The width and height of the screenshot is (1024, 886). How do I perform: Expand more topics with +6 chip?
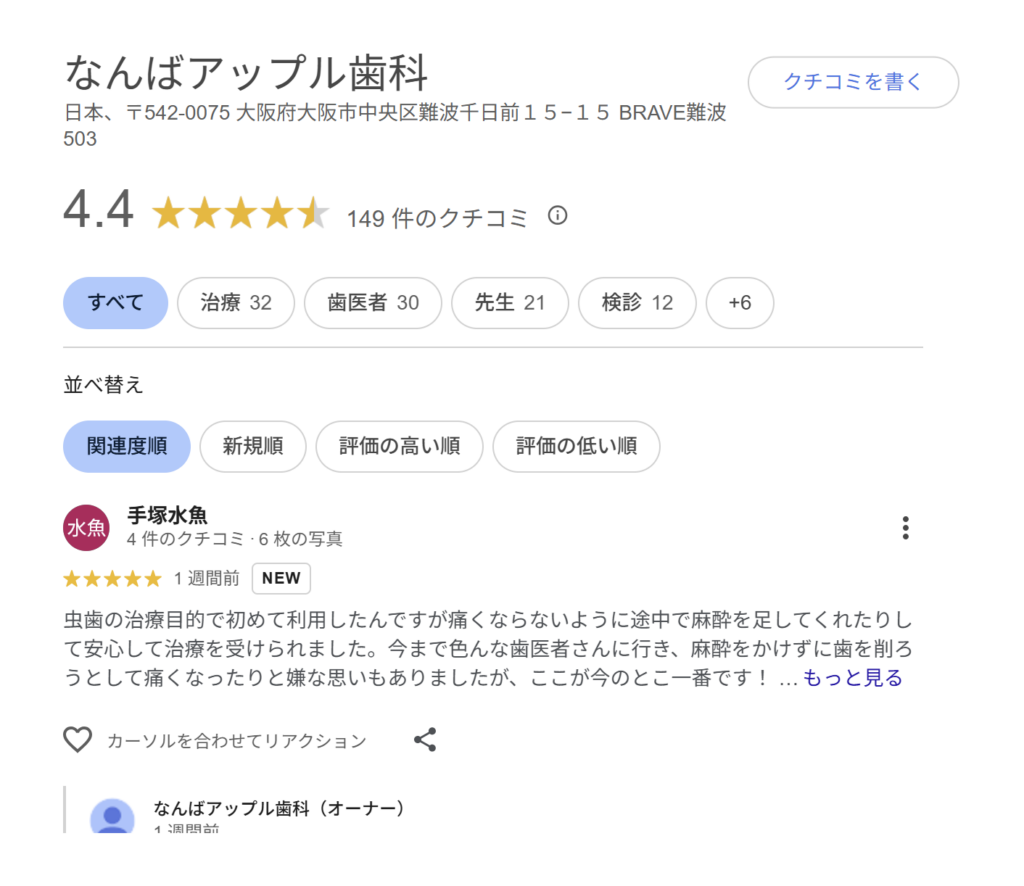(739, 303)
